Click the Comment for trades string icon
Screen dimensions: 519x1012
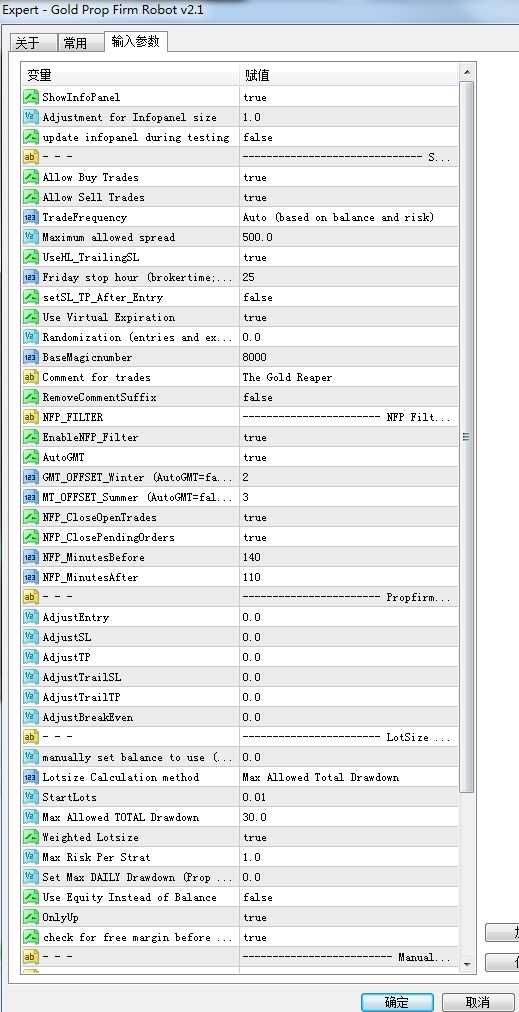point(31,378)
